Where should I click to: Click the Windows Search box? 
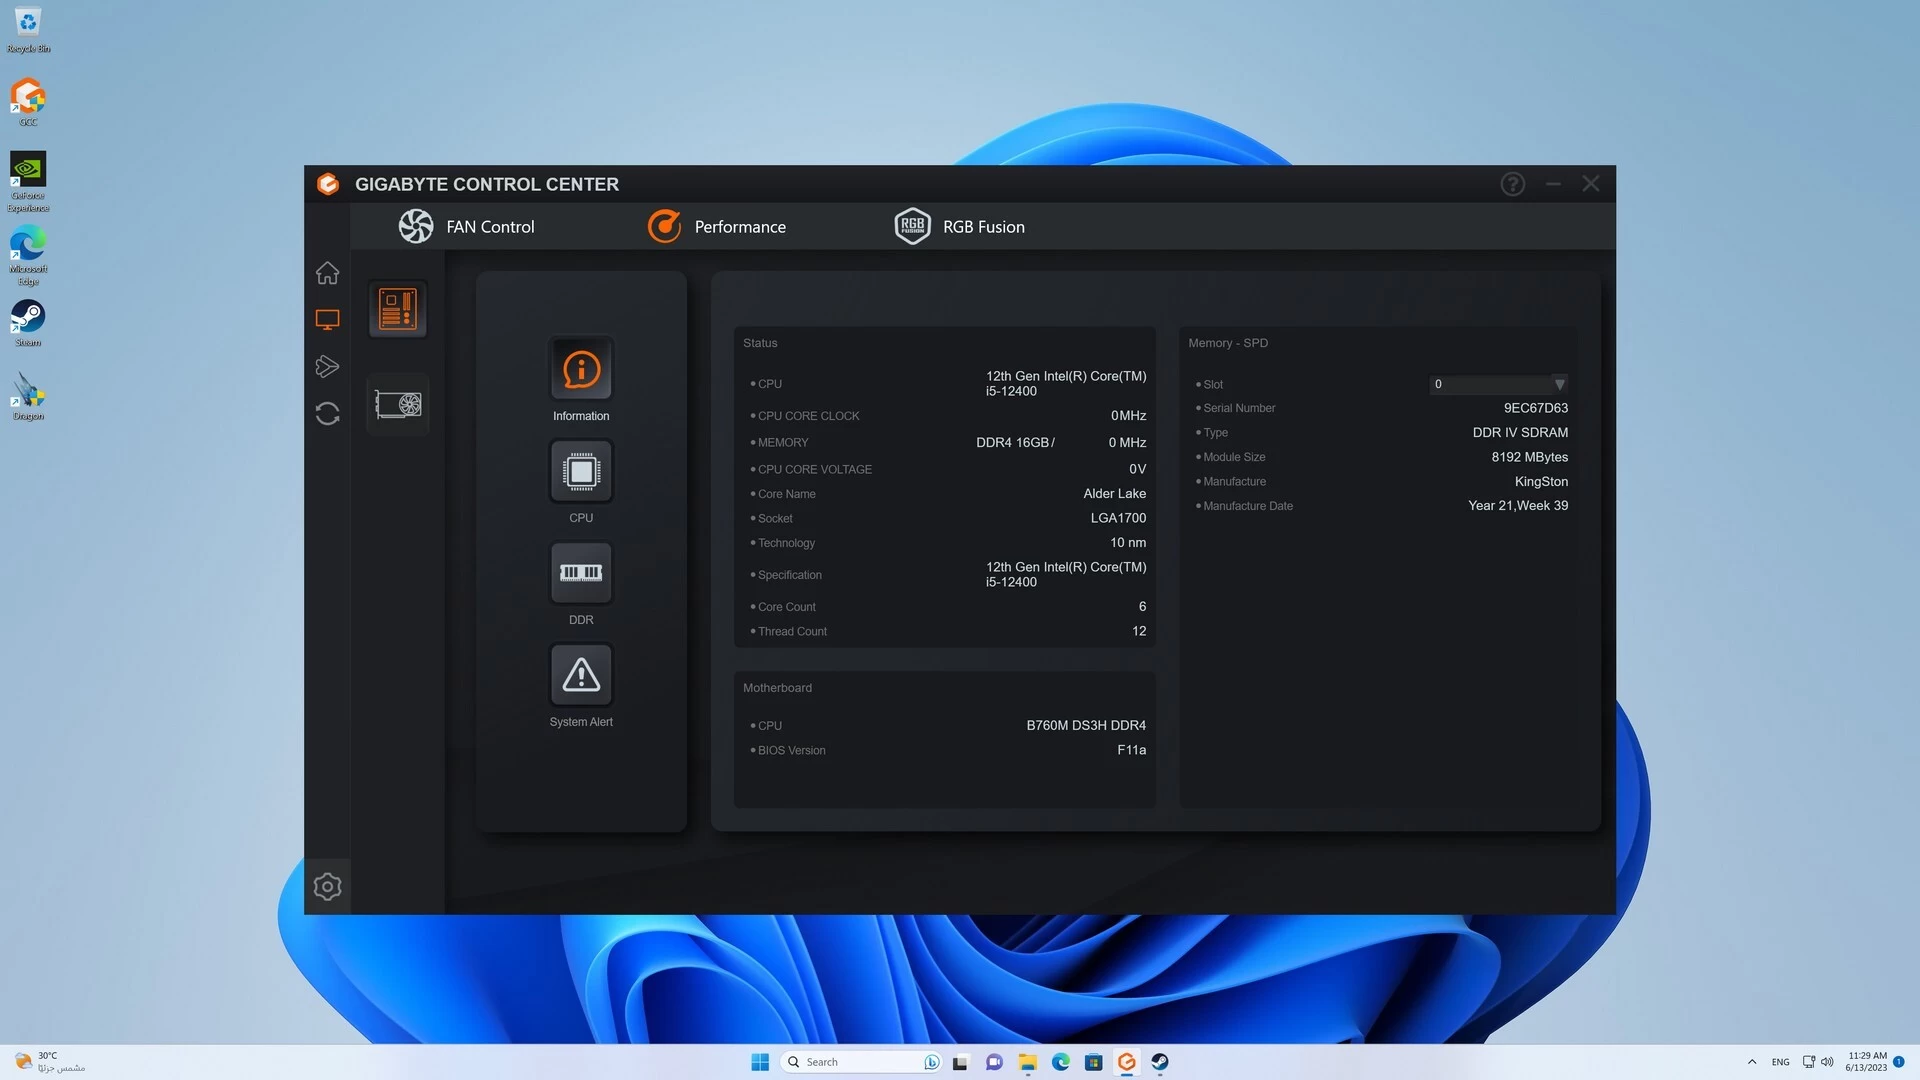[x=860, y=1062]
